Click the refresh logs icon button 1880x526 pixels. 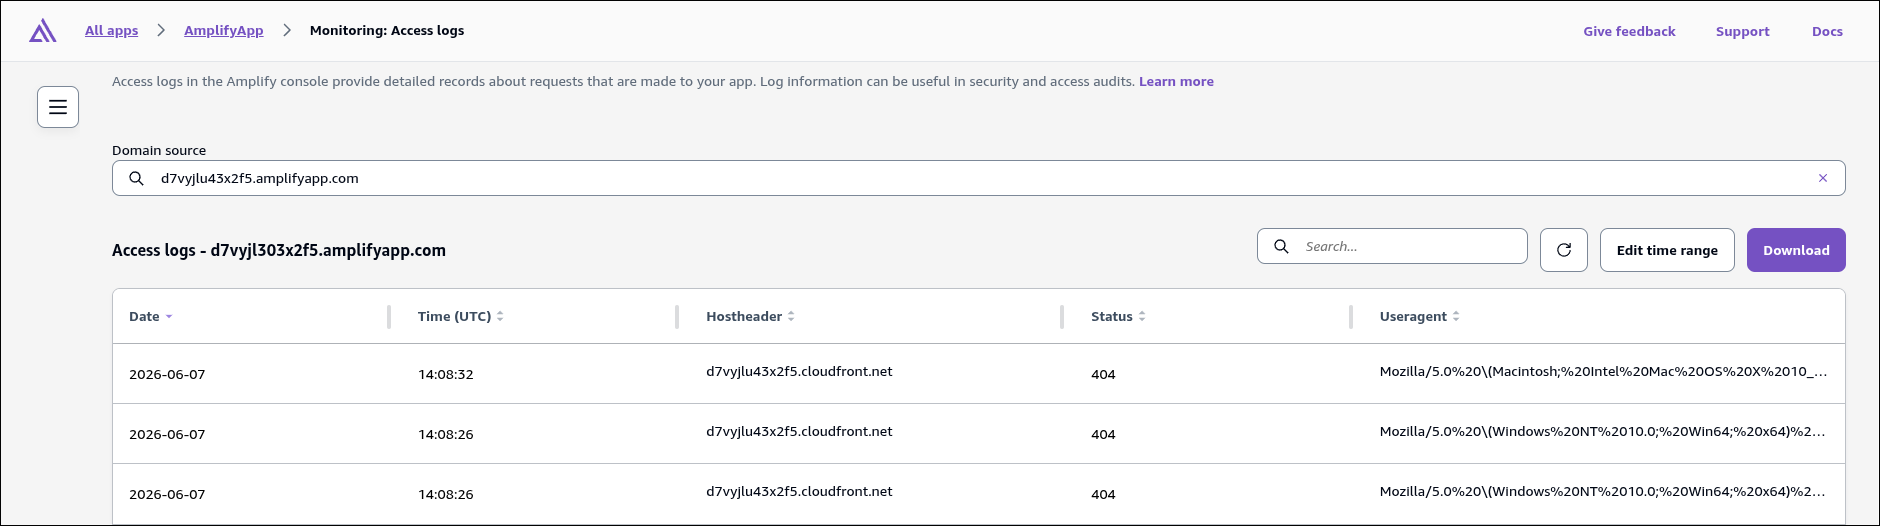1564,250
